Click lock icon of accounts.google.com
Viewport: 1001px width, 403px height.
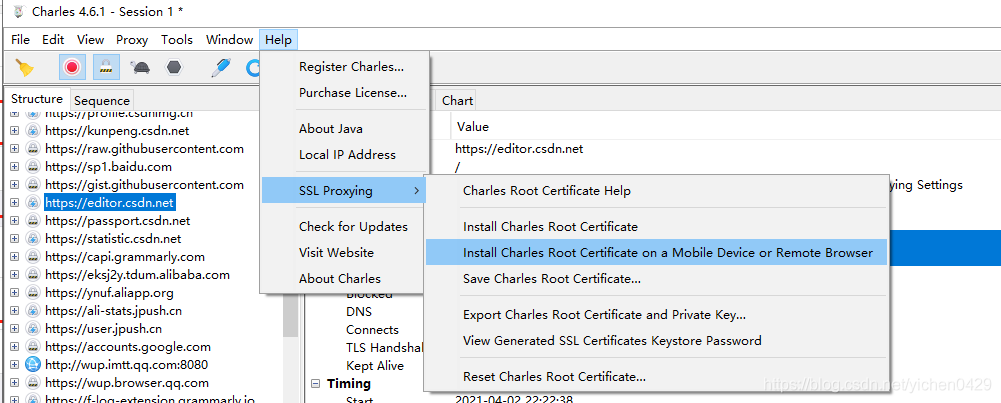coord(32,347)
